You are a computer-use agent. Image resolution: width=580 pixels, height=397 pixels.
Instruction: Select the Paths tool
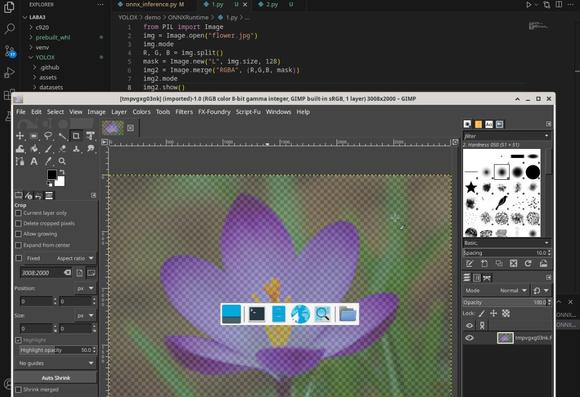(20, 161)
